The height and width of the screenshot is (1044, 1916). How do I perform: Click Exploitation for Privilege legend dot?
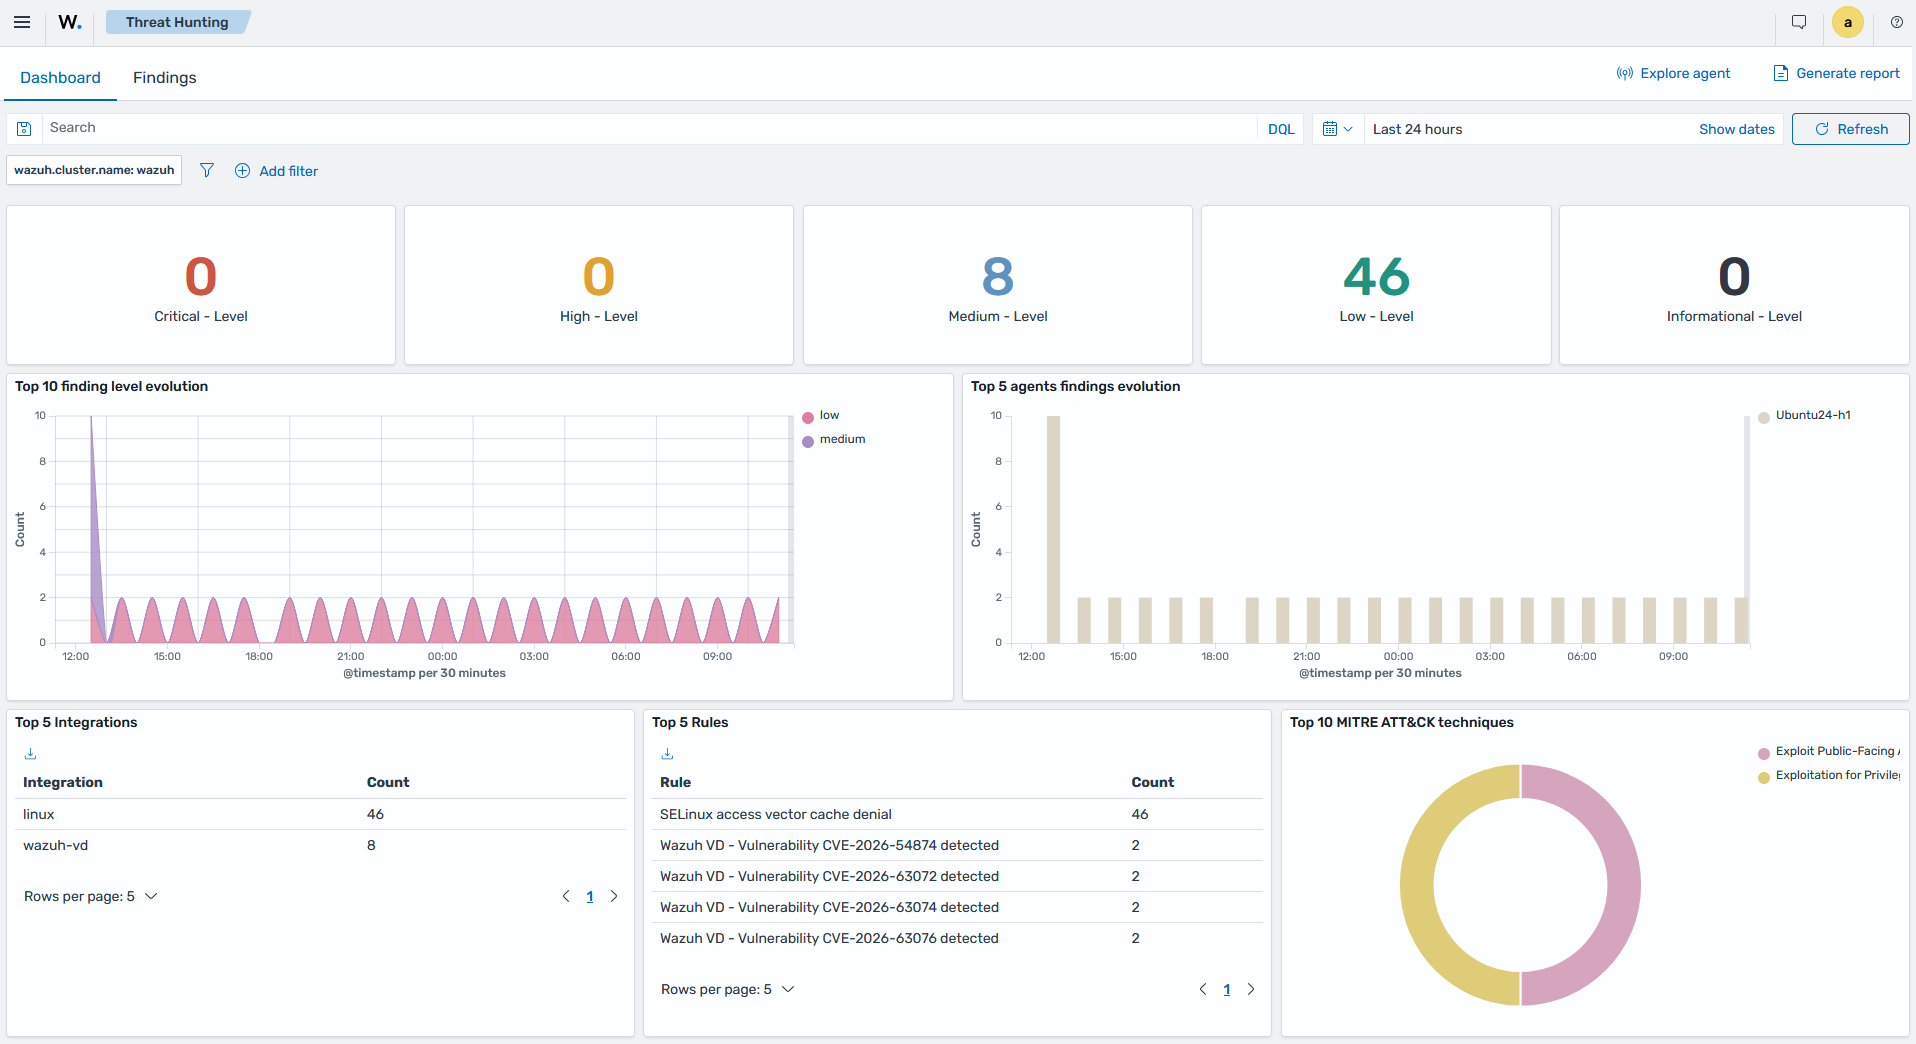(1764, 777)
